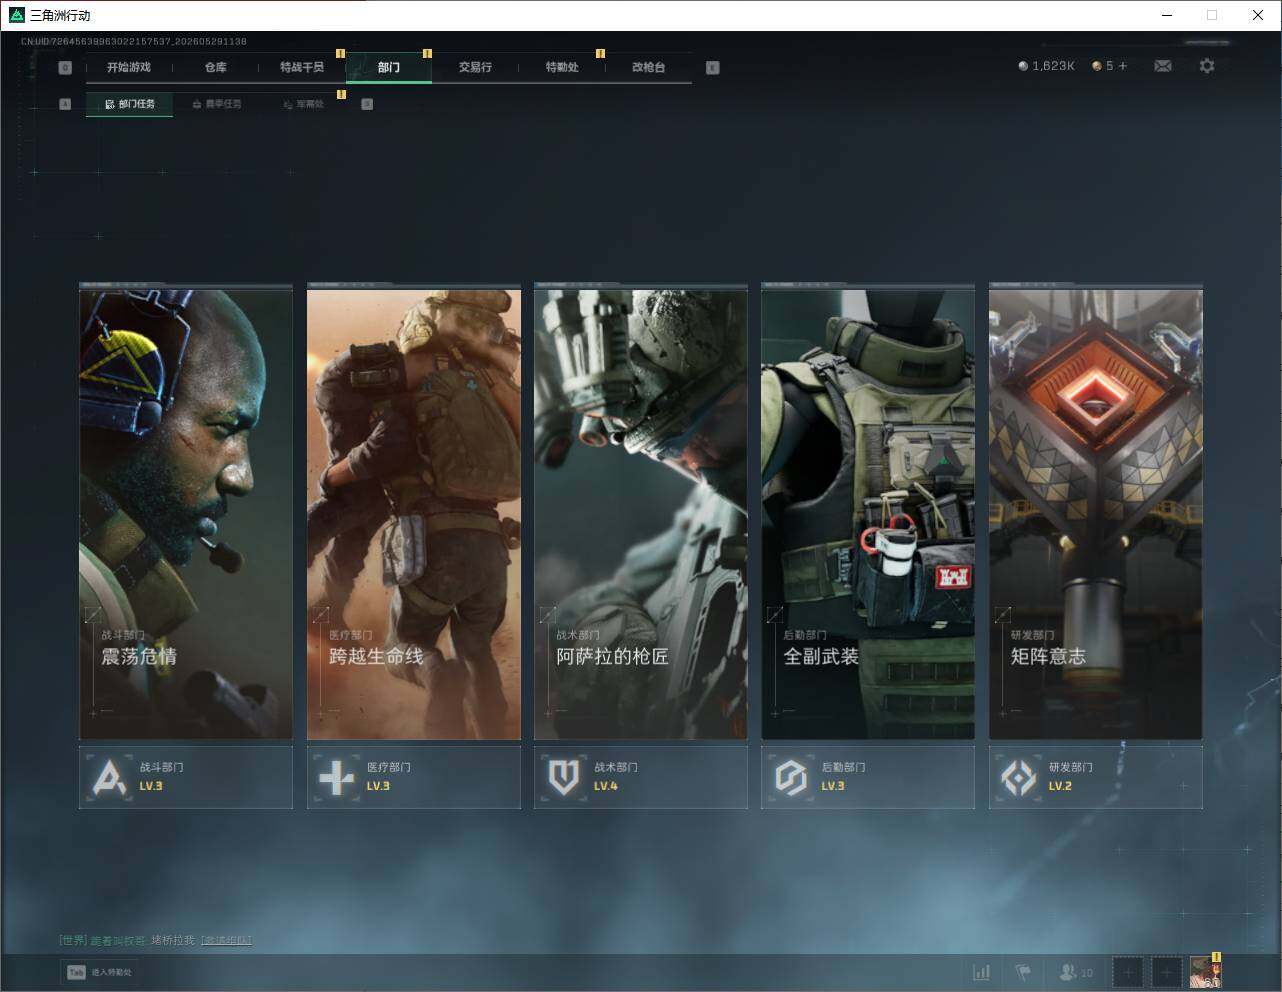Minimize the 三角洲行动 window
The image size is (1282, 992).
pyautogui.click(x=1167, y=15)
